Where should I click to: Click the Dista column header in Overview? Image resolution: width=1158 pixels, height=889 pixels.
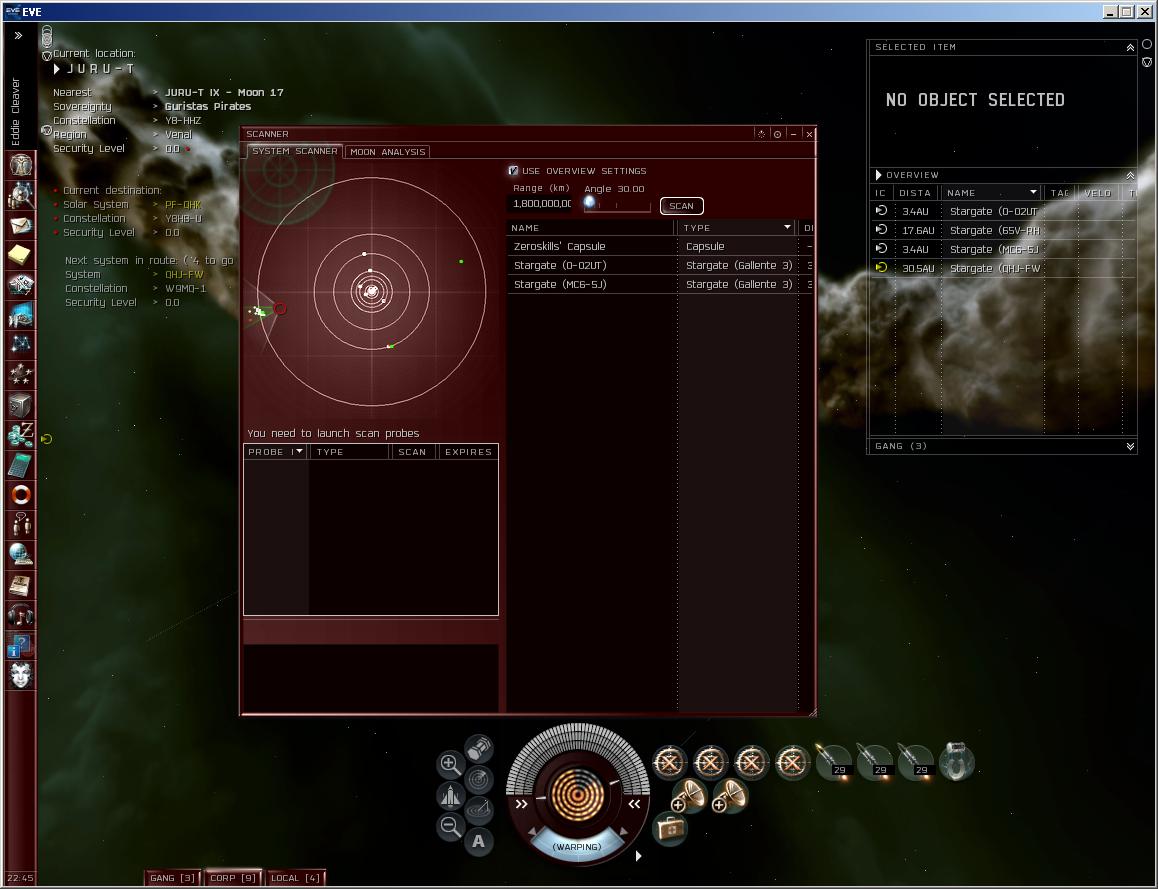click(914, 193)
